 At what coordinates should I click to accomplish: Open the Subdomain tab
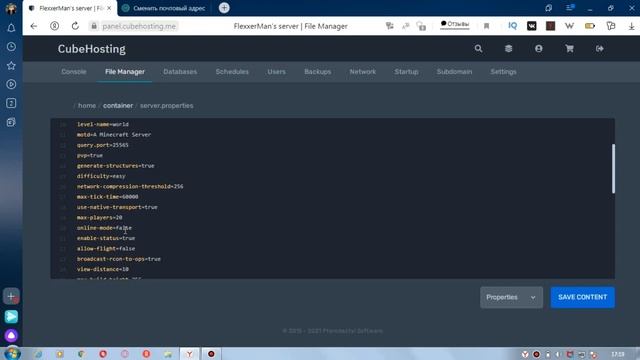click(x=454, y=71)
